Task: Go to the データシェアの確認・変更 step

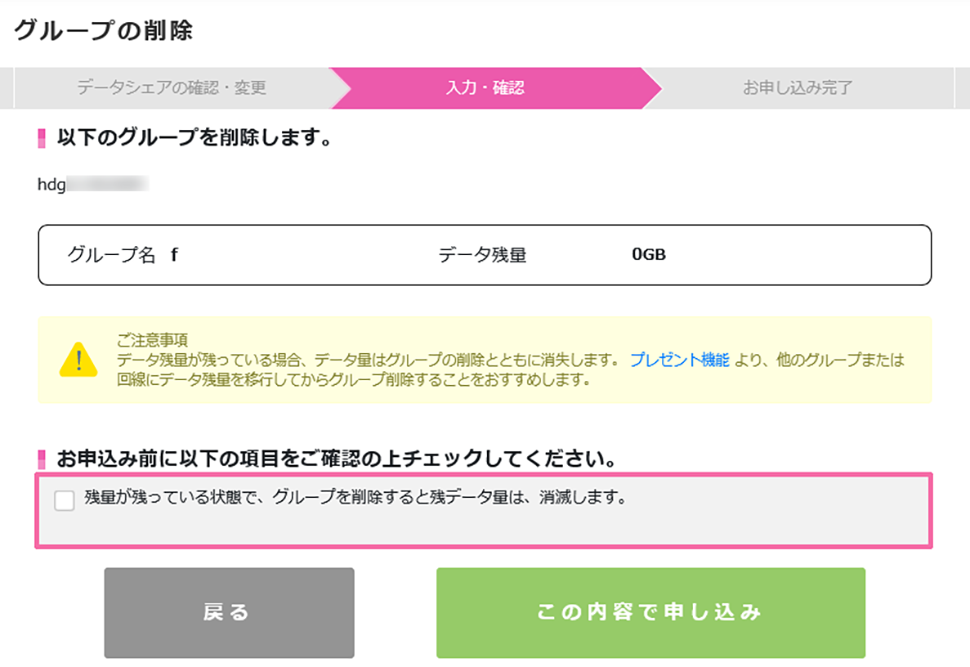Action: click(172, 88)
